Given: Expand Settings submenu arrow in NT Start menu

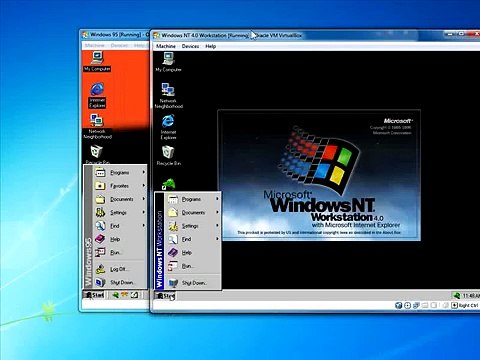Looking at the screenshot, I should coord(217,226).
